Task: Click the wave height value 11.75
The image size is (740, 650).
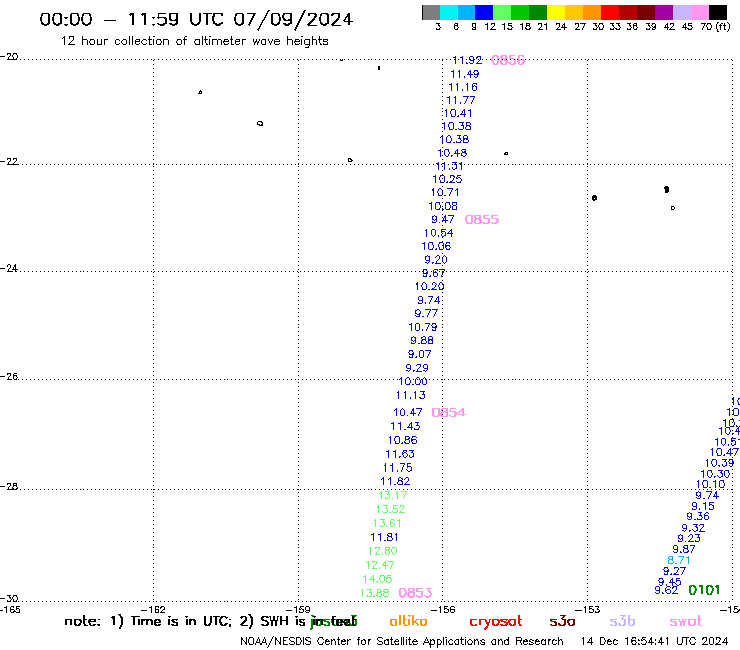Action: coord(397,468)
